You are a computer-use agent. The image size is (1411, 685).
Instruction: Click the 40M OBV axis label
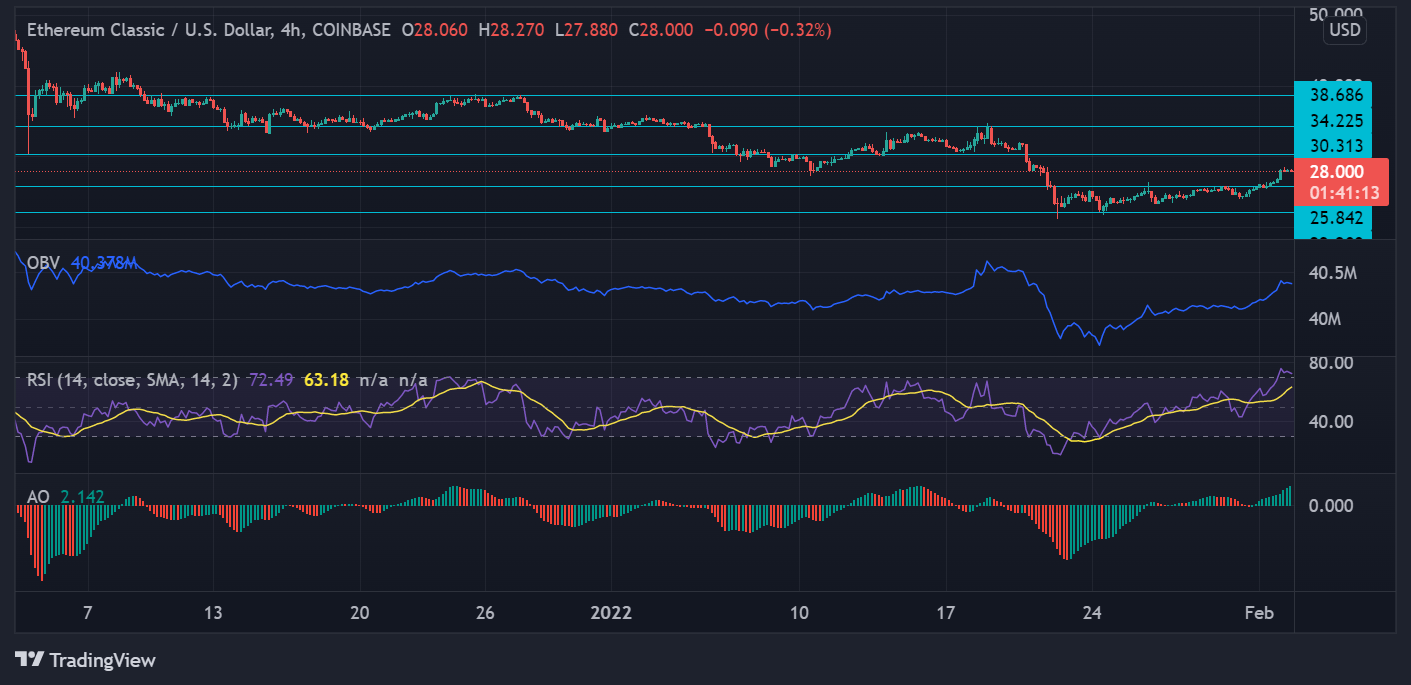[1325, 319]
